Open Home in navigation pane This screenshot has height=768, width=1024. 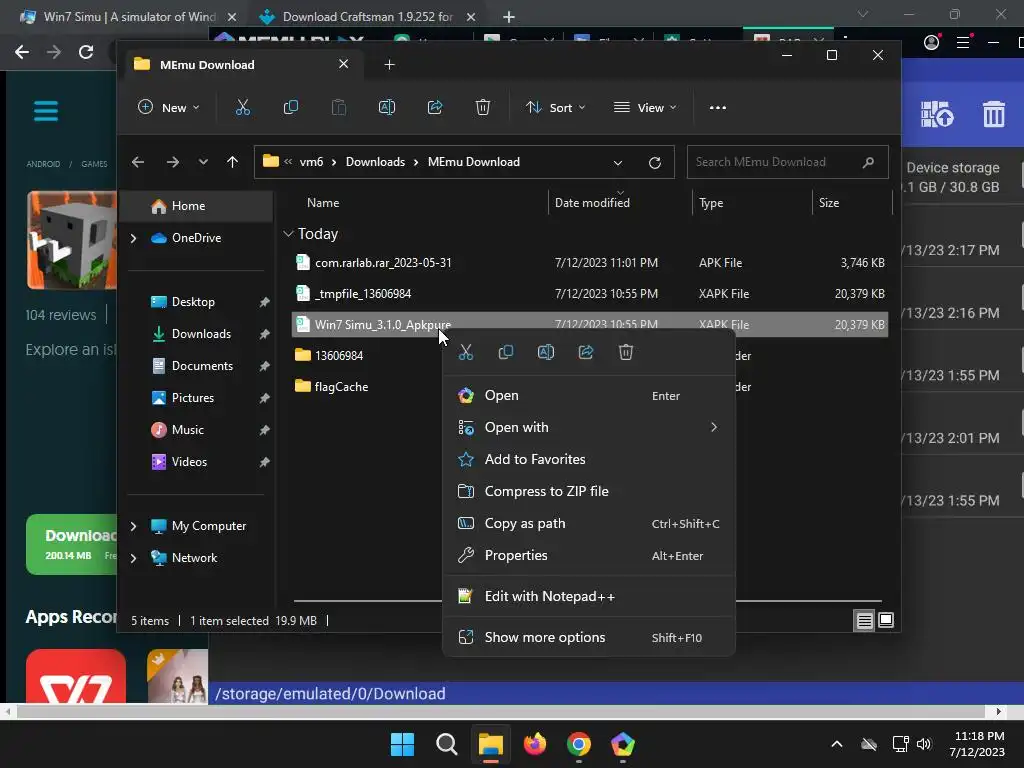(x=198, y=206)
